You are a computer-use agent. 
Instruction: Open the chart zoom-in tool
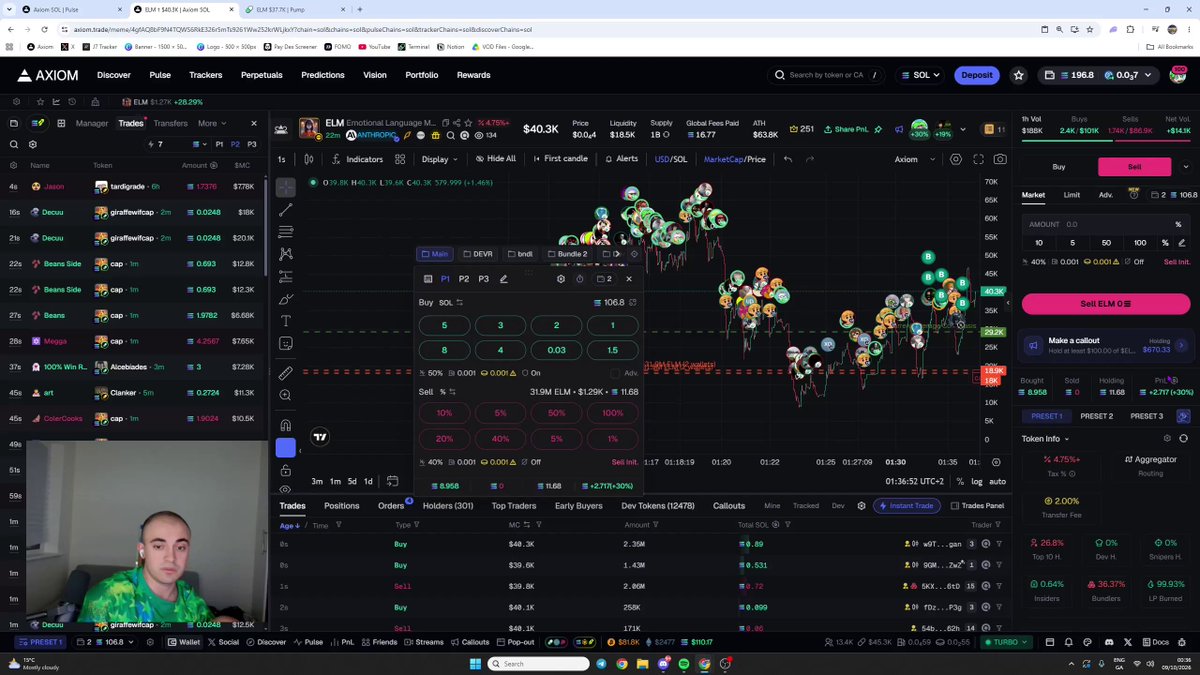(x=286, y=395)
